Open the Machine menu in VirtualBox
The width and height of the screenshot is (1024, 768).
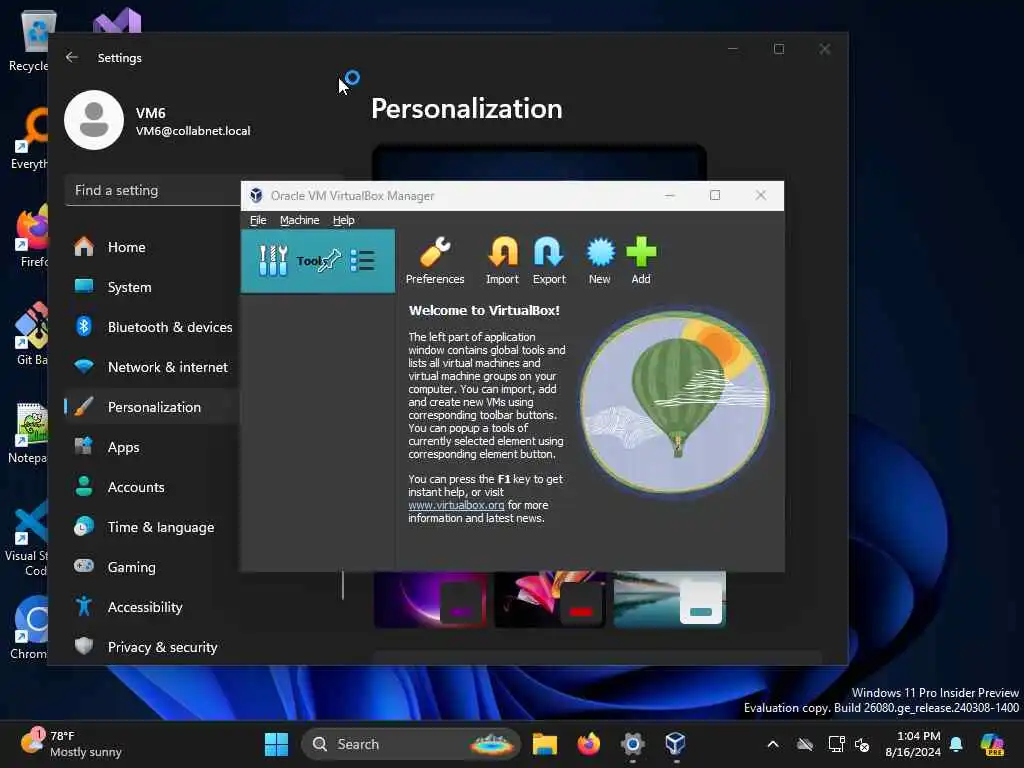300,220
